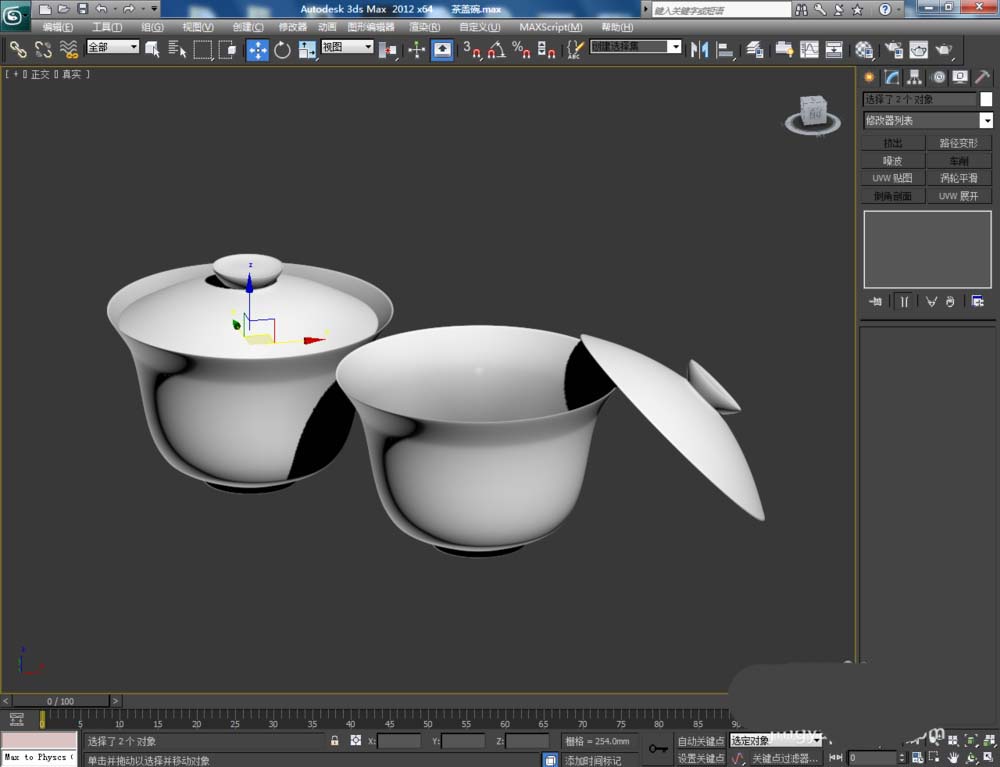Click the Unlink Selection tool
This screenshot has height=767, width=1000.
(x=43, y=49)
